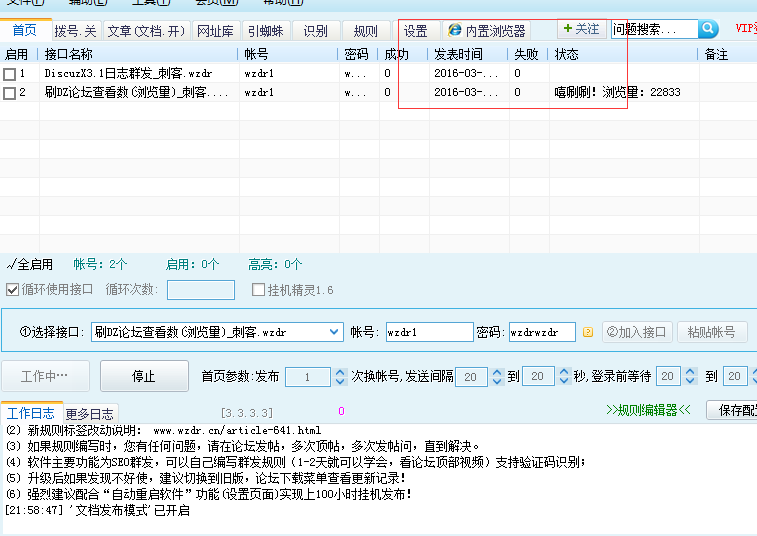Select the 更多日志 log tab
Image resolution: width=757 pixels, height=536 pixels.
[x=90, y=414]
